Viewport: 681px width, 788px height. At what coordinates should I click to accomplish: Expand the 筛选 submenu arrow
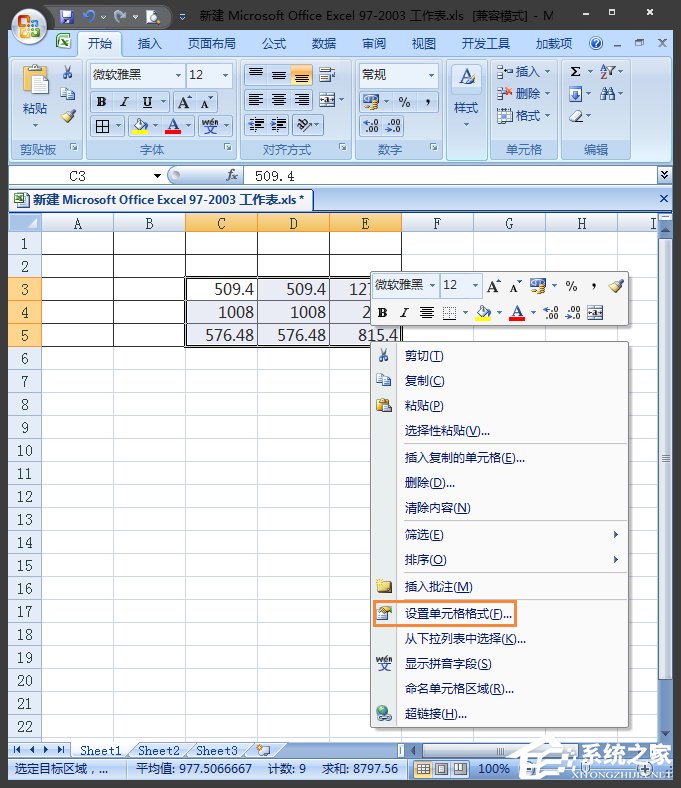coord(616,534)
